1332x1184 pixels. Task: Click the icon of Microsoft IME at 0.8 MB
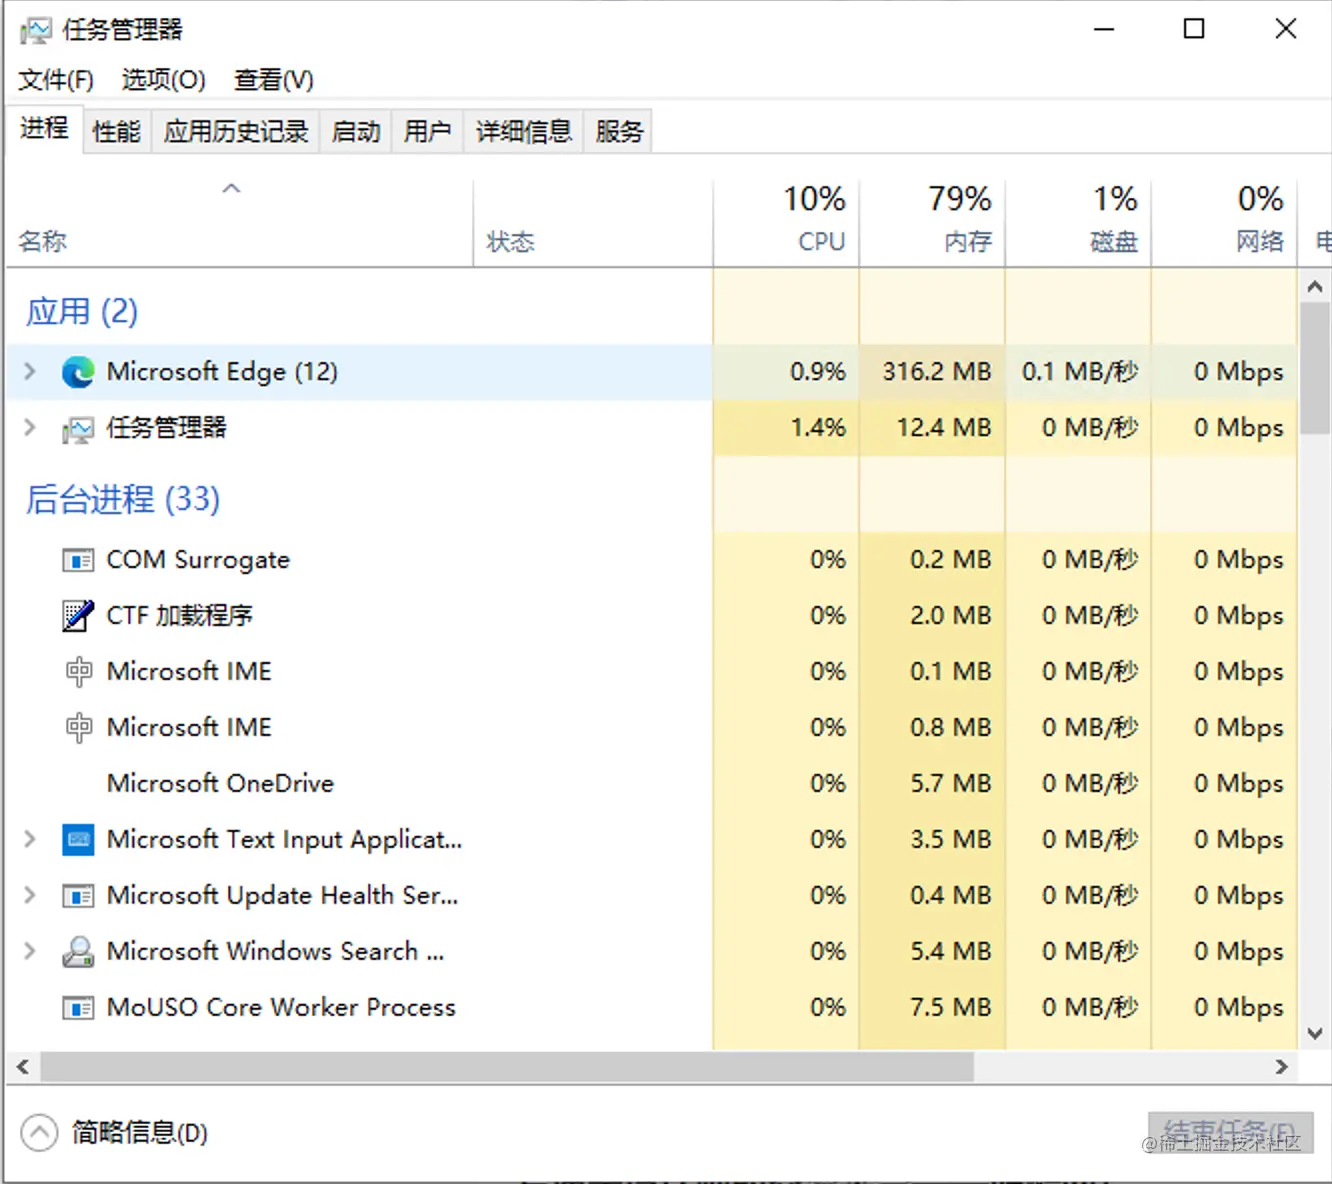tap(78, 728)
